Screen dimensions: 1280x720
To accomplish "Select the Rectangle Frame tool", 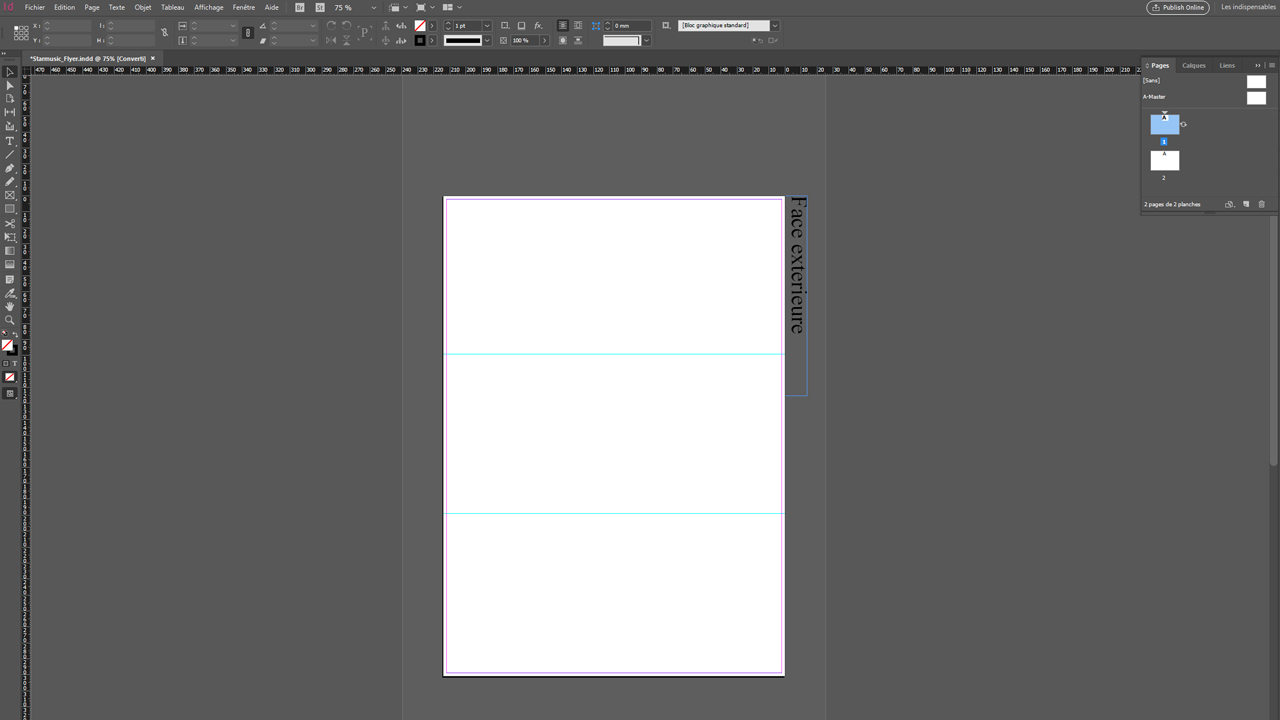I will [10, 195].
